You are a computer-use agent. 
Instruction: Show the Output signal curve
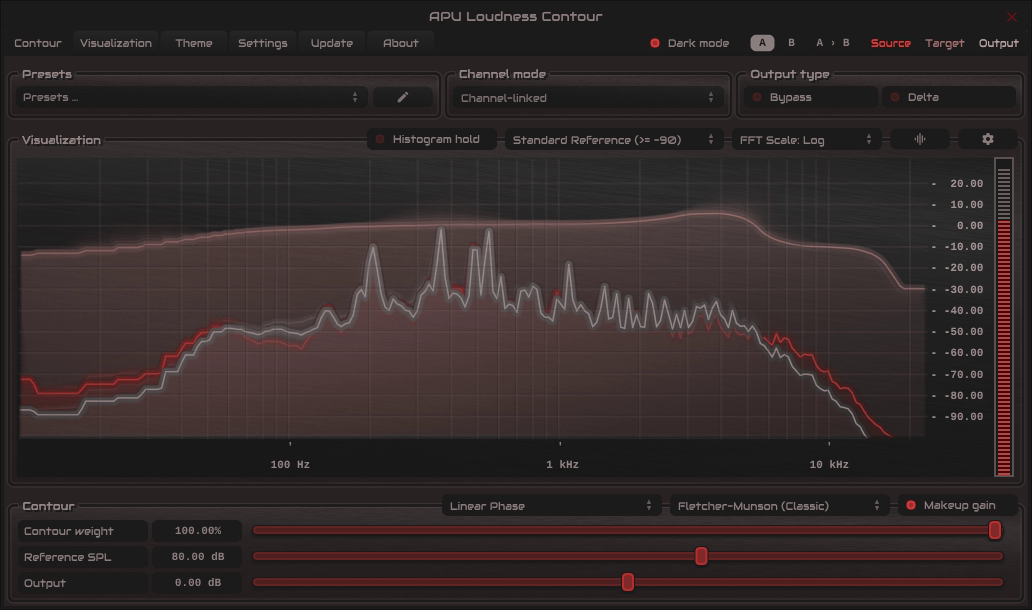(x=998, y=43)
